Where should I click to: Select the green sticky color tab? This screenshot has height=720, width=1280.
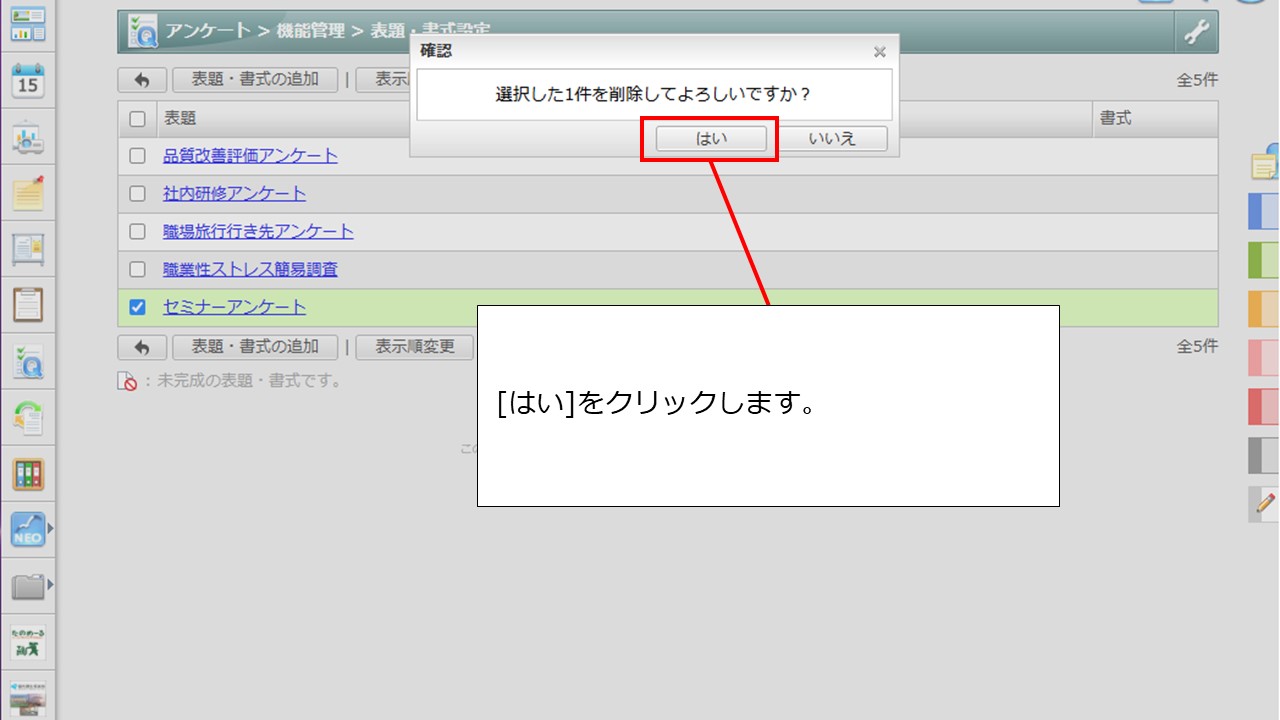(x=1264, y=260)
